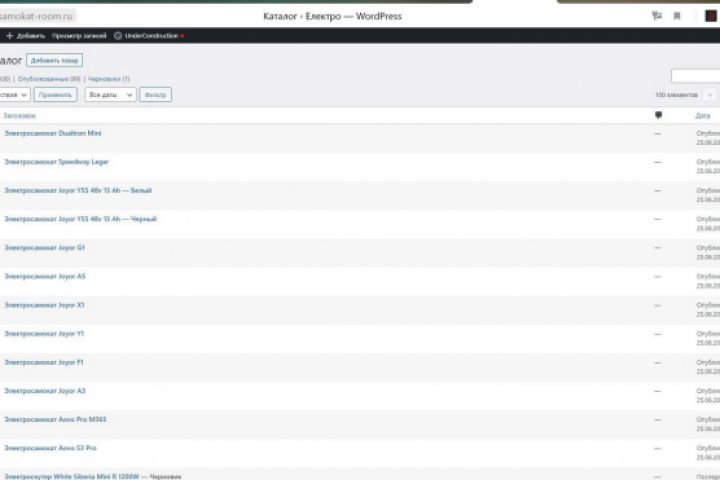
Task: Open the UnderConstruction admin bar item
Action: pyautogui.click(x=149, y=36)
